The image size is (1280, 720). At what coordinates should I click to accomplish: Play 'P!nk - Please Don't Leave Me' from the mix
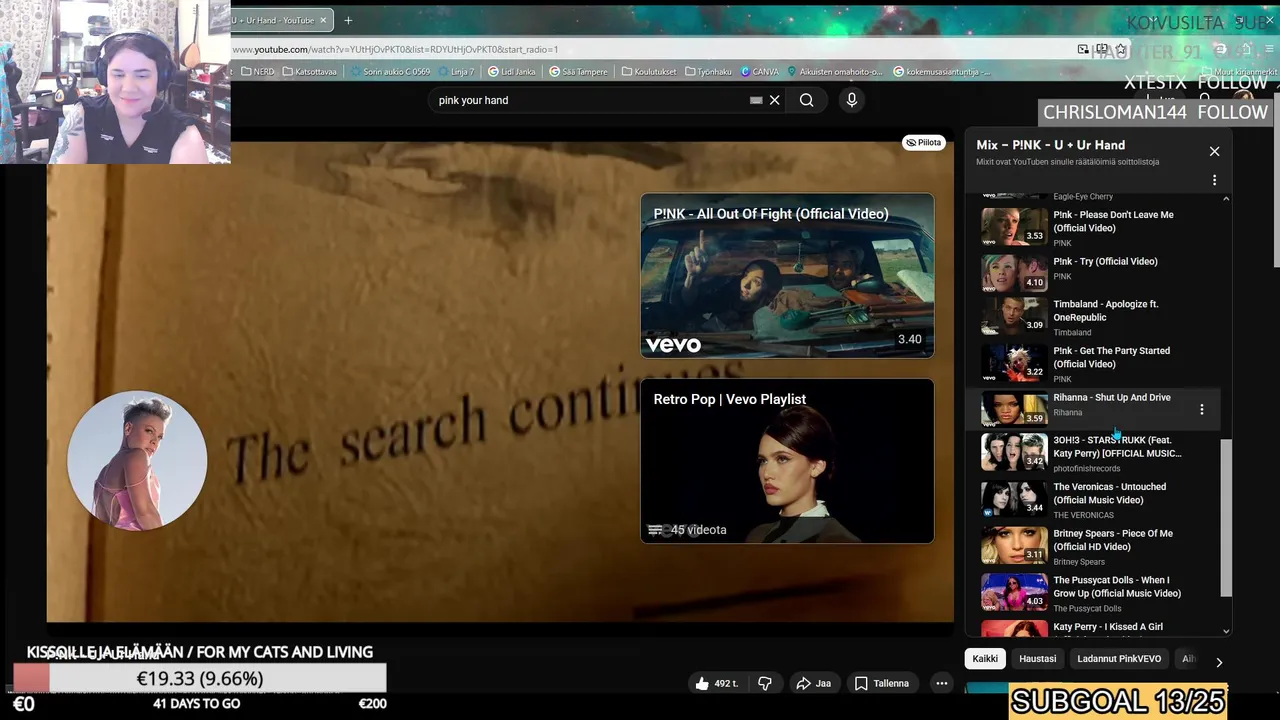click(1100, 226)
